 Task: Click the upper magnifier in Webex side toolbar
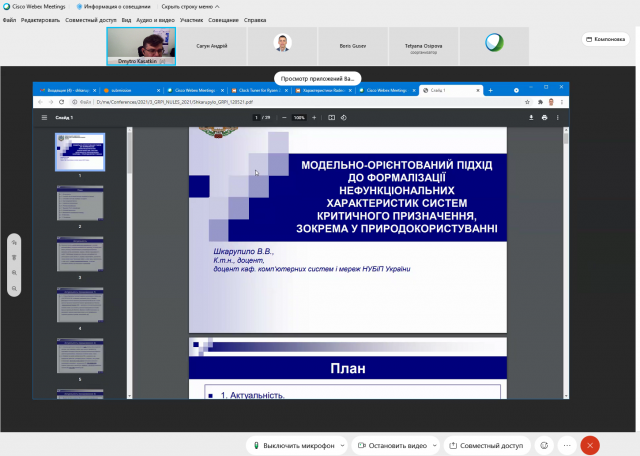(x=14, y=273)
